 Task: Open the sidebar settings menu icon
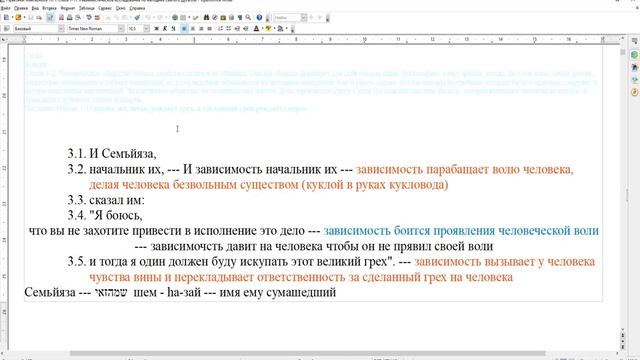coord(634,41)
